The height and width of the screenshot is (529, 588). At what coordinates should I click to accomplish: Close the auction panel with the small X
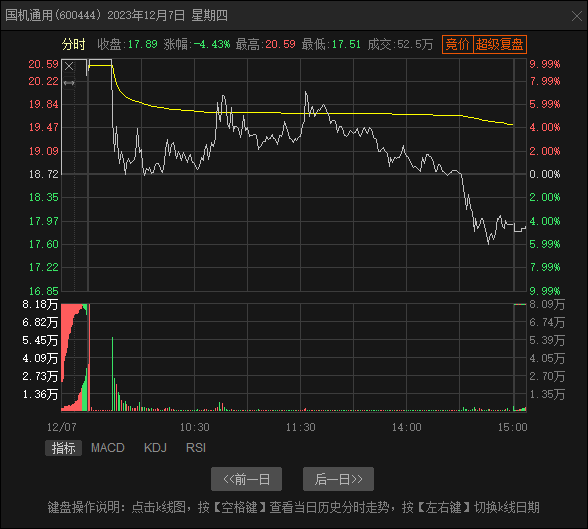pos(69,67)
